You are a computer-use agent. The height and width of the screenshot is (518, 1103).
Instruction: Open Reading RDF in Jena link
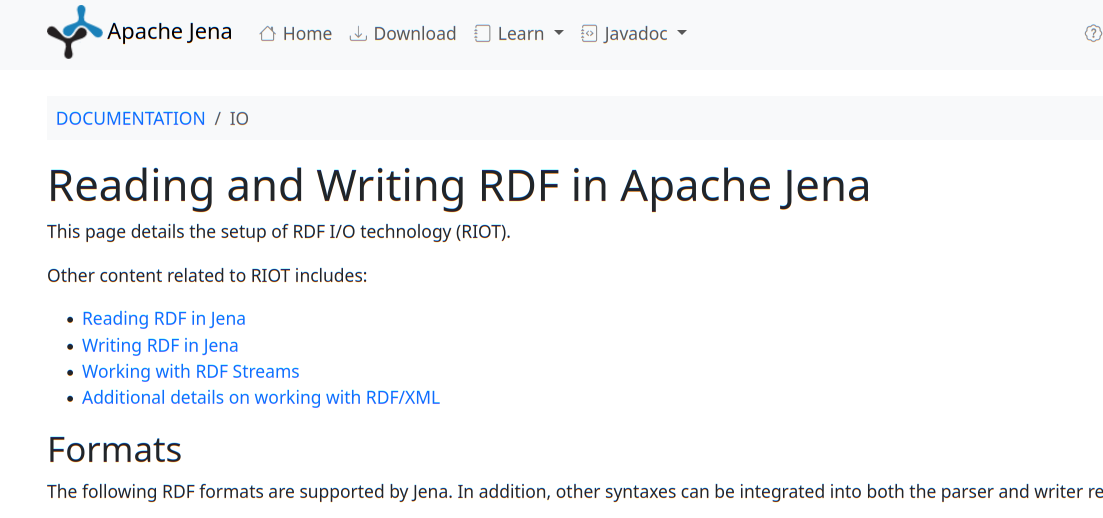(x=164, y=318)
